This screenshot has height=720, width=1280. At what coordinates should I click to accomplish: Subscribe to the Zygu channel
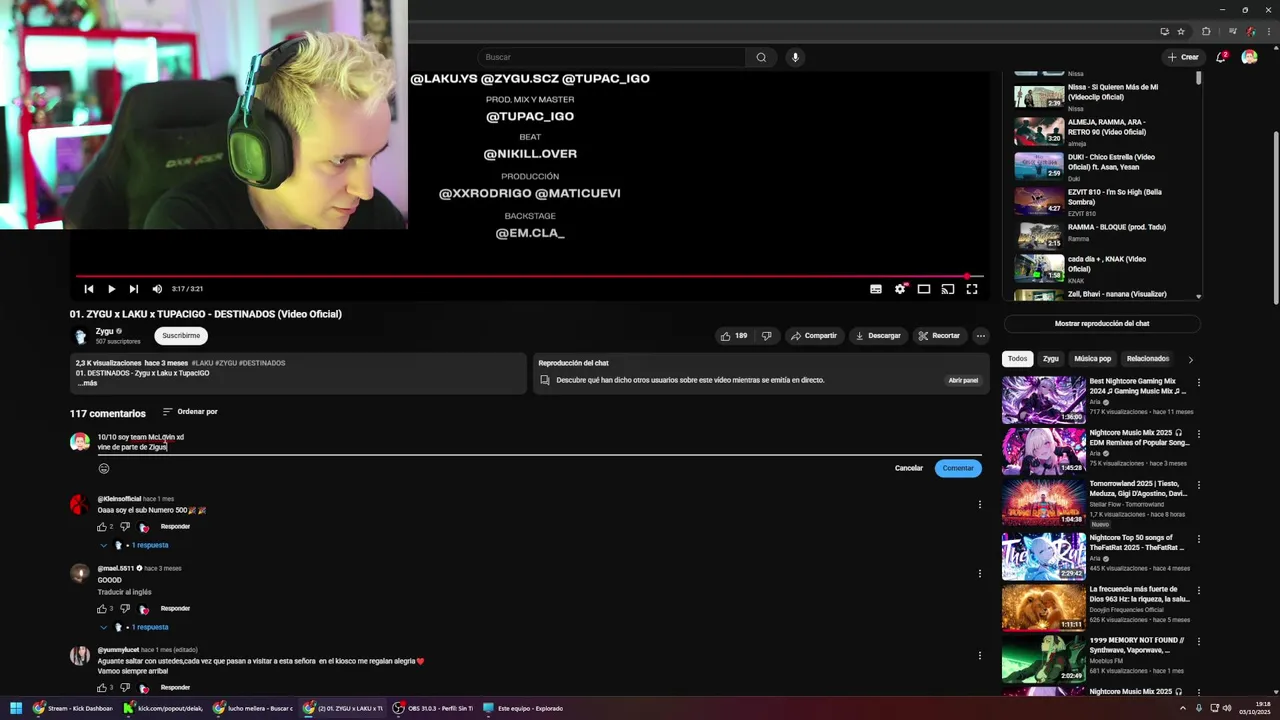[181, 336]
